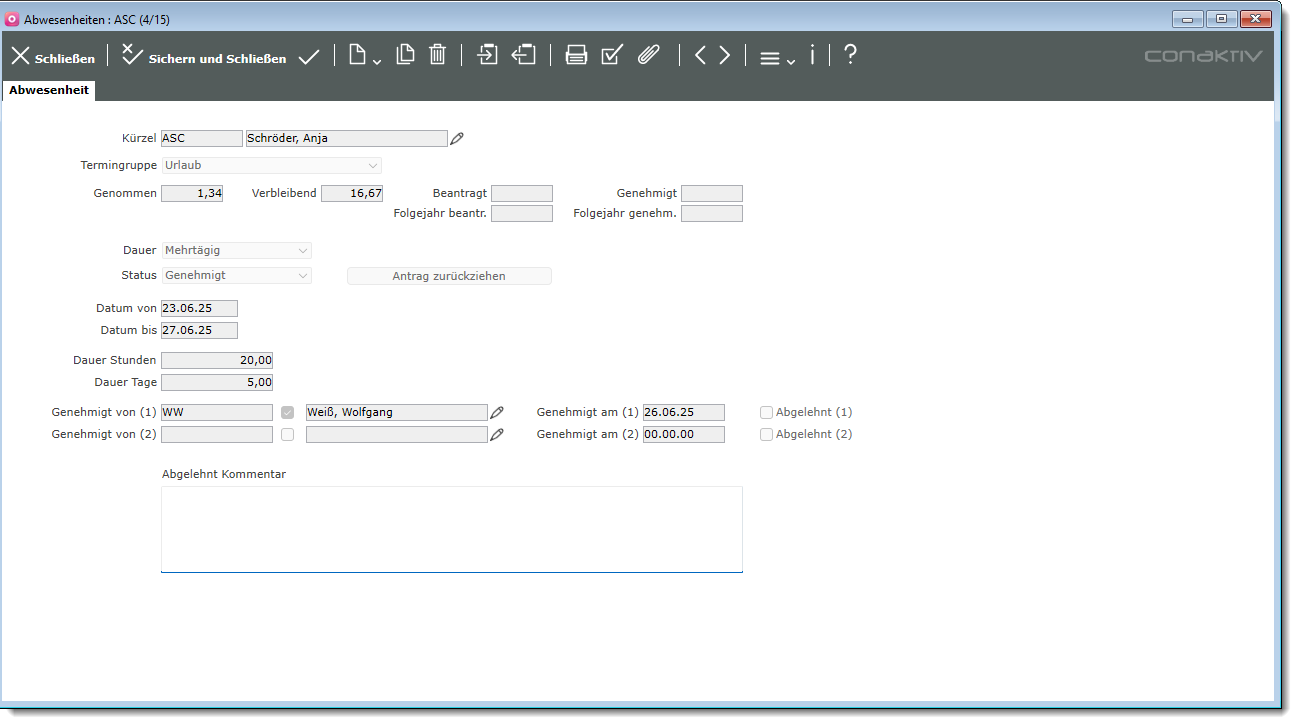1297x724 pixels.
Task: Click pencil icon next to Schröder, Anja
Action: point(457,139)
